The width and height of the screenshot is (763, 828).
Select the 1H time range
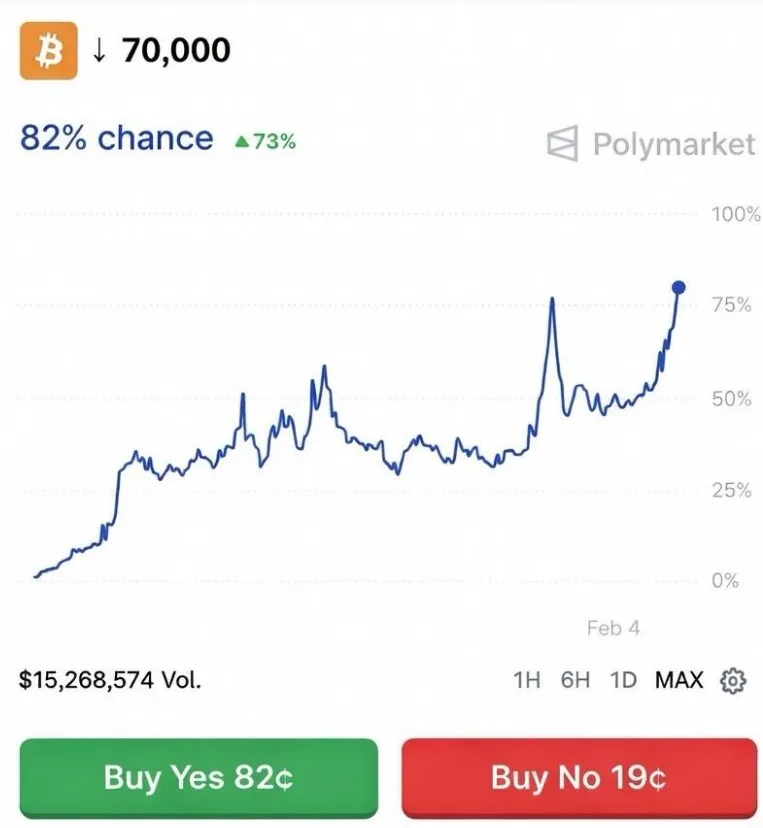[526, 681]
